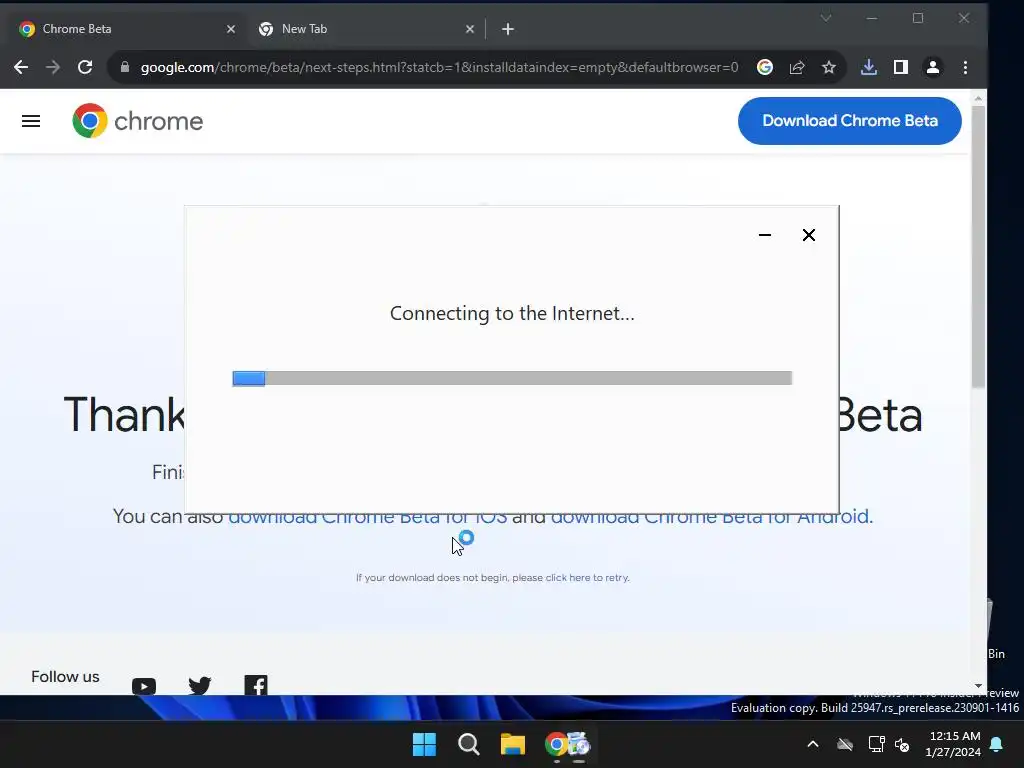Click the scrollbar up arrow
Screen dimensions: 1024x768
click(978, 98)
